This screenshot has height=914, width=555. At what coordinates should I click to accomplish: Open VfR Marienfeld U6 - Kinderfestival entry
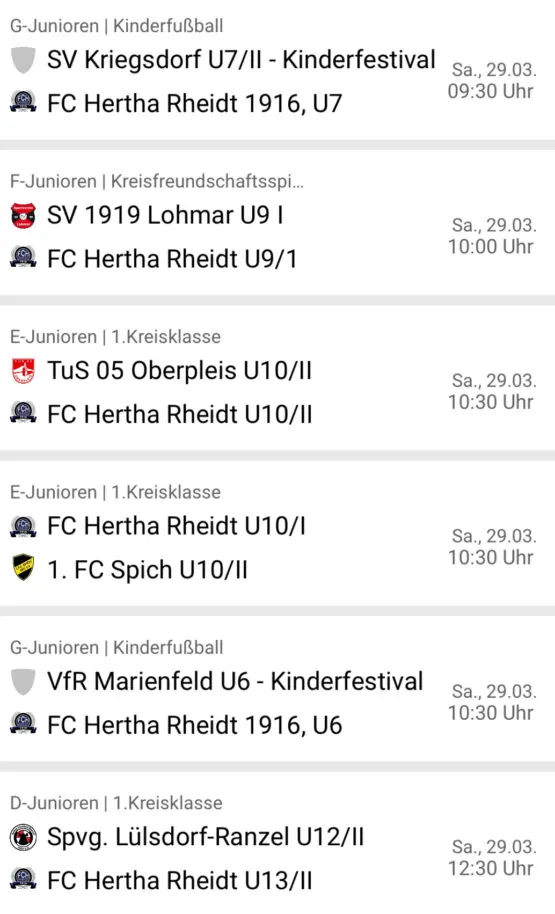tap(236, 681)
